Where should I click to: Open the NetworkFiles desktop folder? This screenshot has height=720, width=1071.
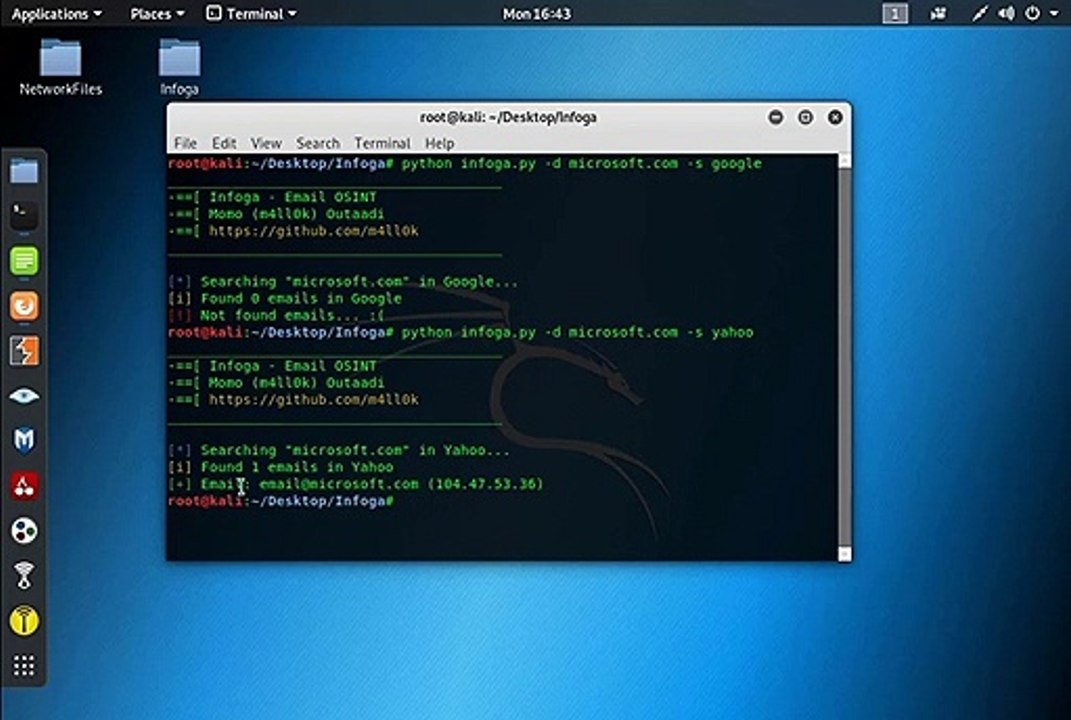pos(60,67)
